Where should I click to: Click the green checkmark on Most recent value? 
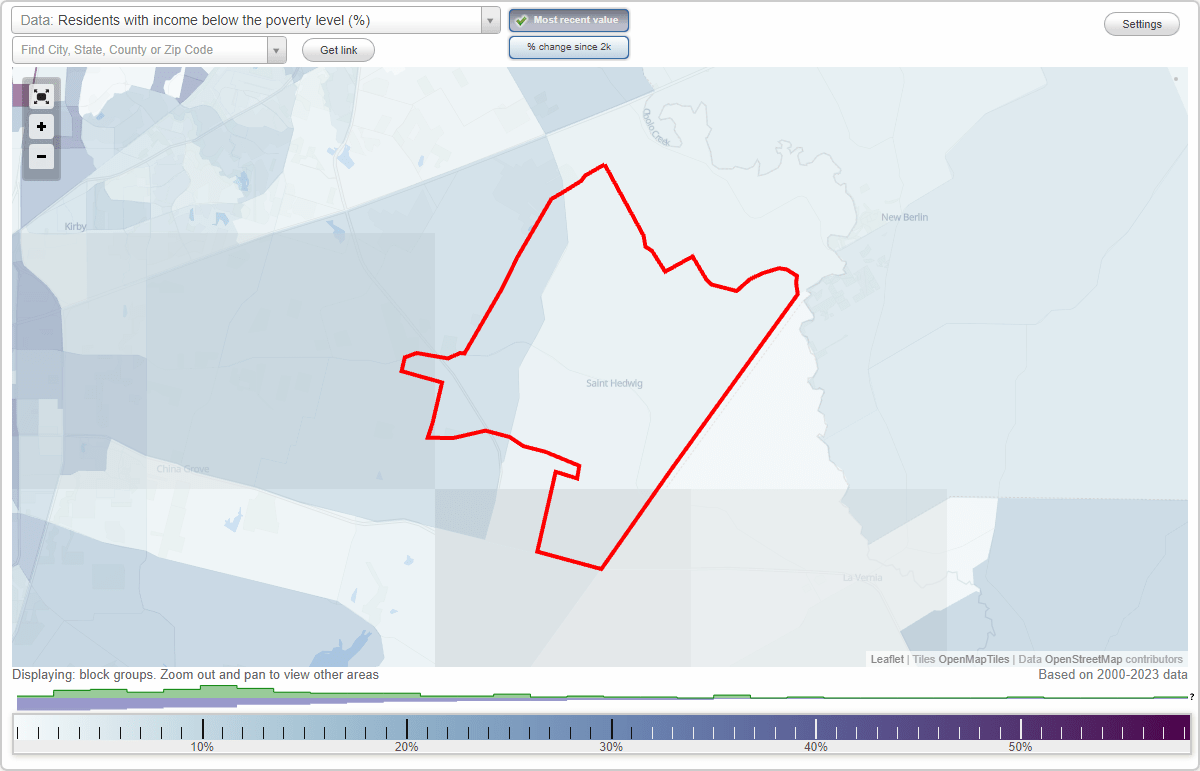tap(522, 20)
